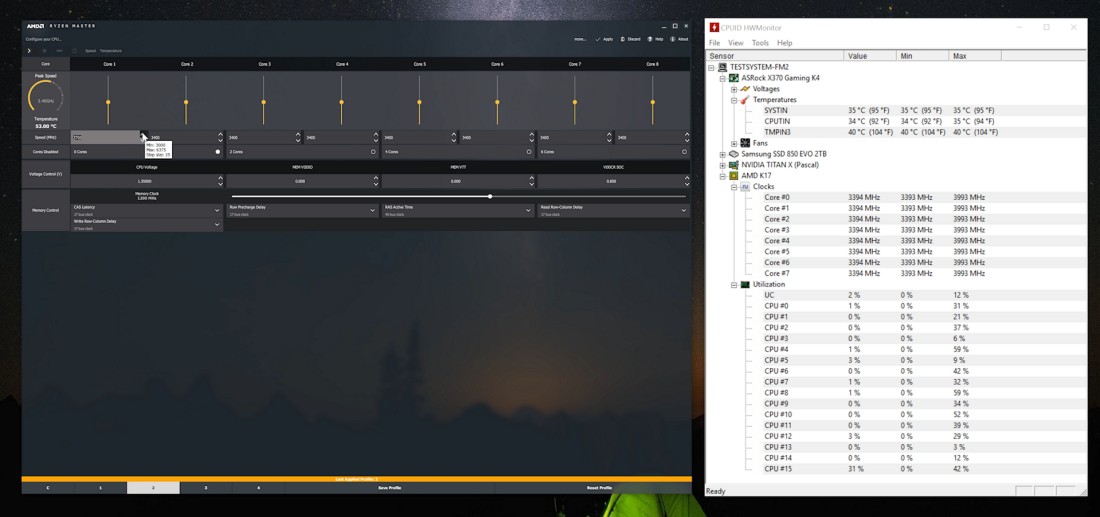1100x517 pixels.
Task: Click the Apply checkmark icon
Action: [597, 39]
